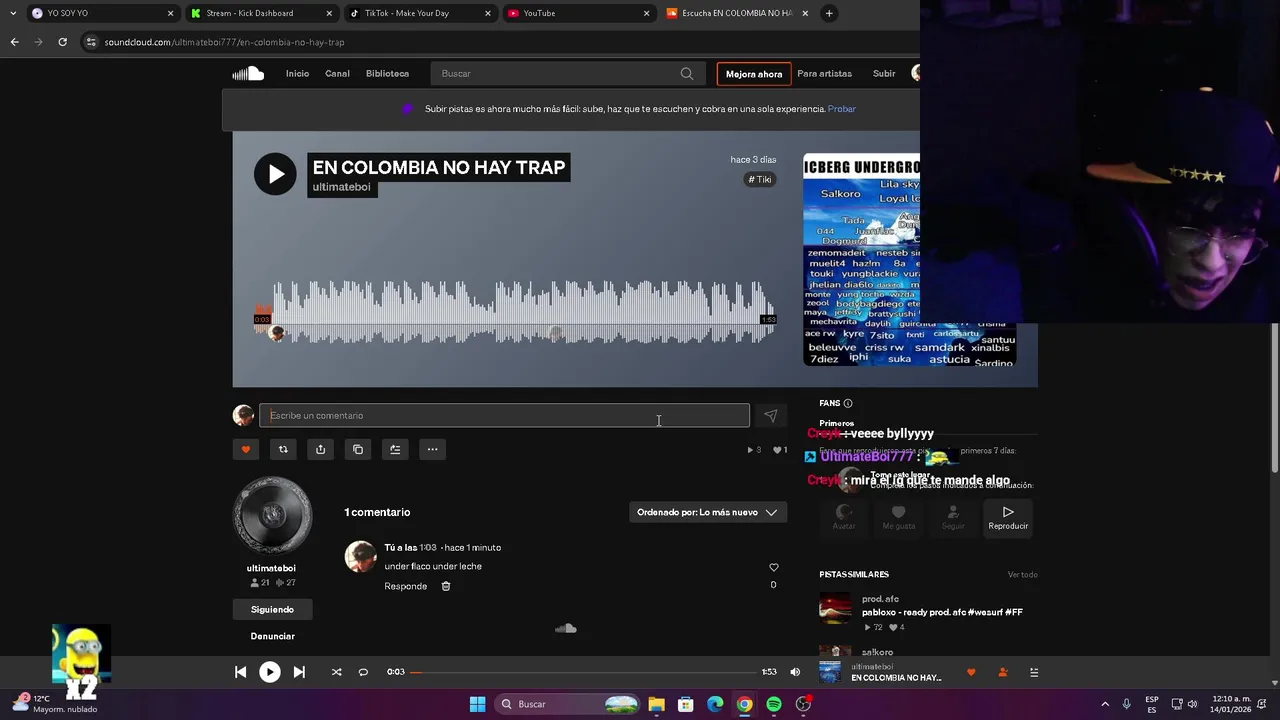Open the Inicio menu item
1280x720 pixels.
(x=297, y=73)
